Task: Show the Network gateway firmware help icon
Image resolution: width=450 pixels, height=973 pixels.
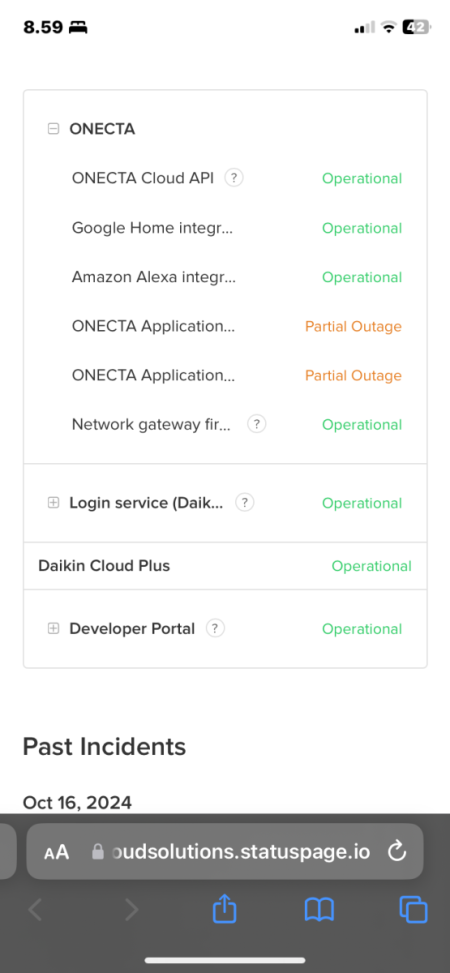Action: click(x=257, y=424)
